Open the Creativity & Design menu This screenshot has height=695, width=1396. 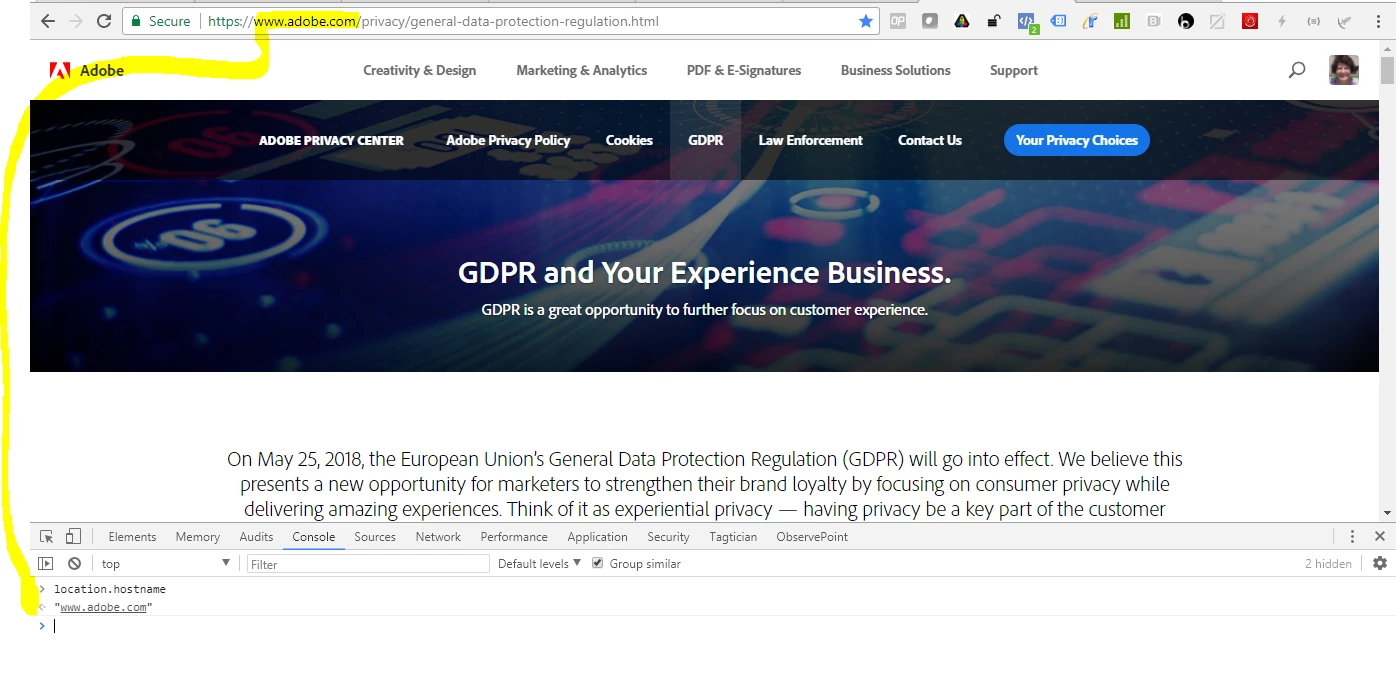[x=419, y=70]
